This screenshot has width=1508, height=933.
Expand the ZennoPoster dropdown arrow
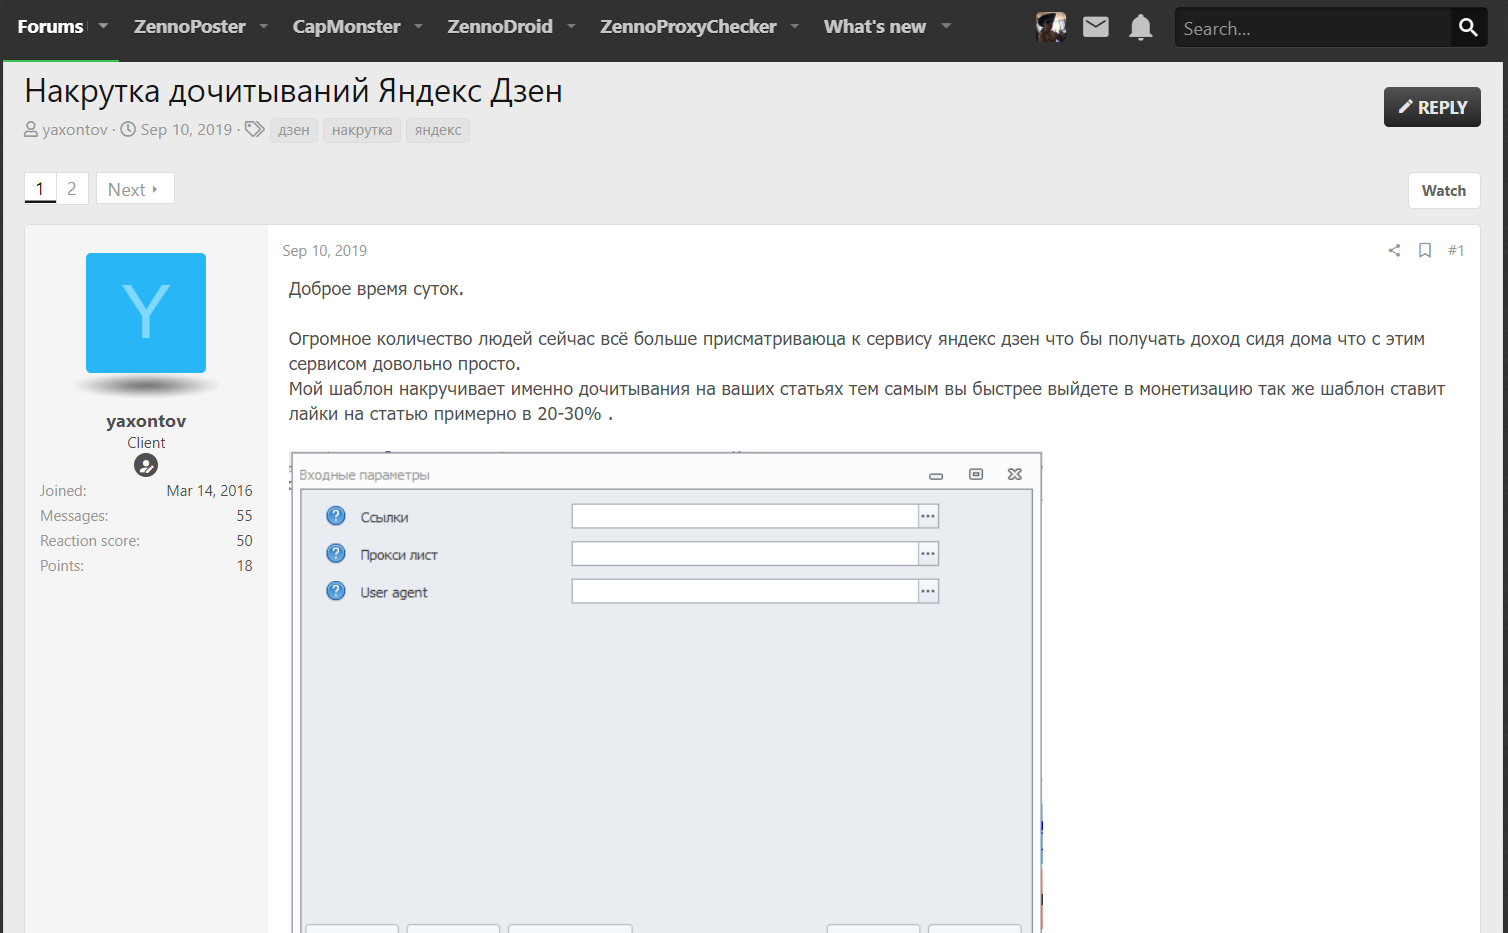point(264,26)
